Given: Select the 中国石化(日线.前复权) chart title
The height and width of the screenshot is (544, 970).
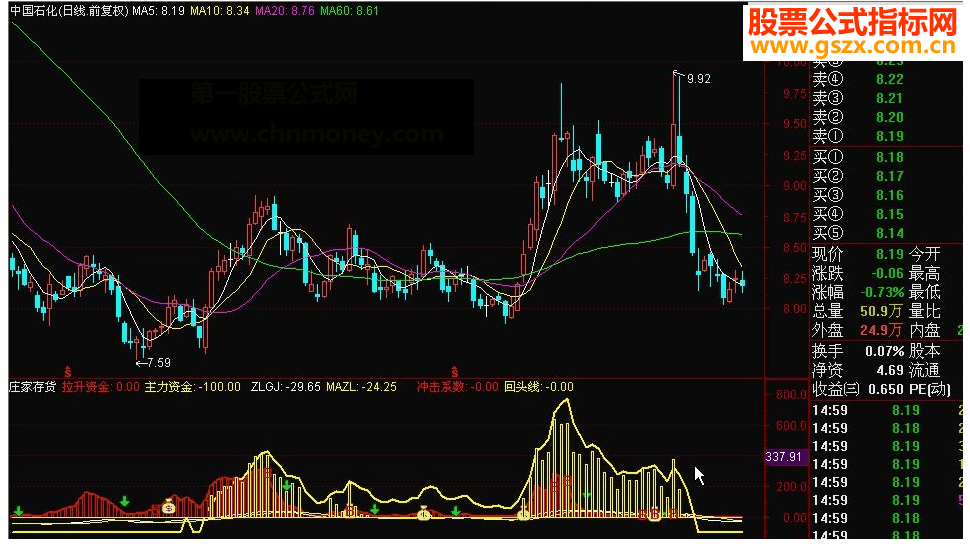Looking at the screenshot, I should point(69,11).
